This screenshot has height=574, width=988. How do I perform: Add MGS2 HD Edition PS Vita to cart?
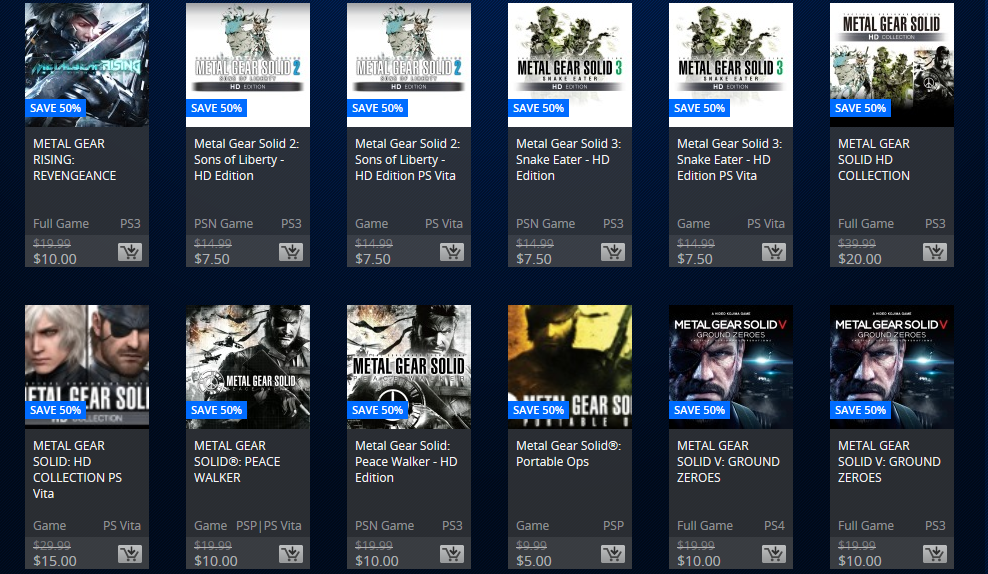pos(452,252)
